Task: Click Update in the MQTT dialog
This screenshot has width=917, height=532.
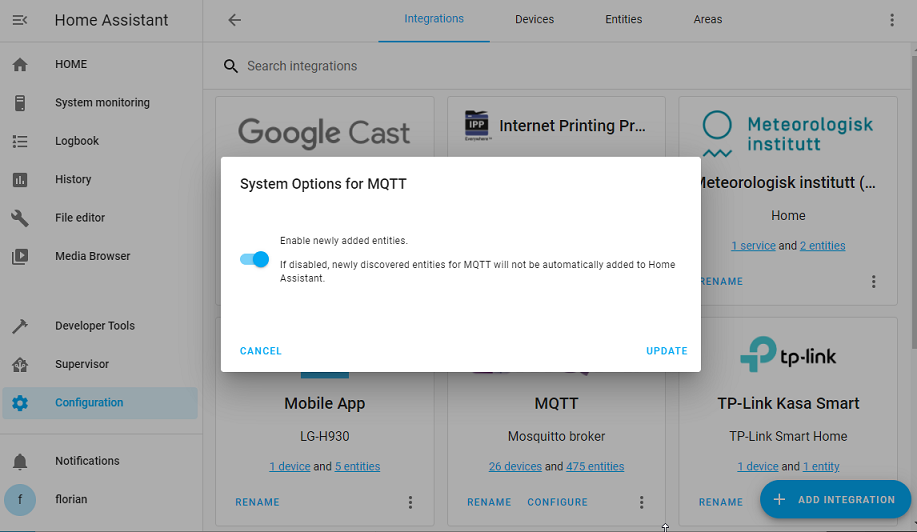Action: pyautogui.click(x=667, y=351)
